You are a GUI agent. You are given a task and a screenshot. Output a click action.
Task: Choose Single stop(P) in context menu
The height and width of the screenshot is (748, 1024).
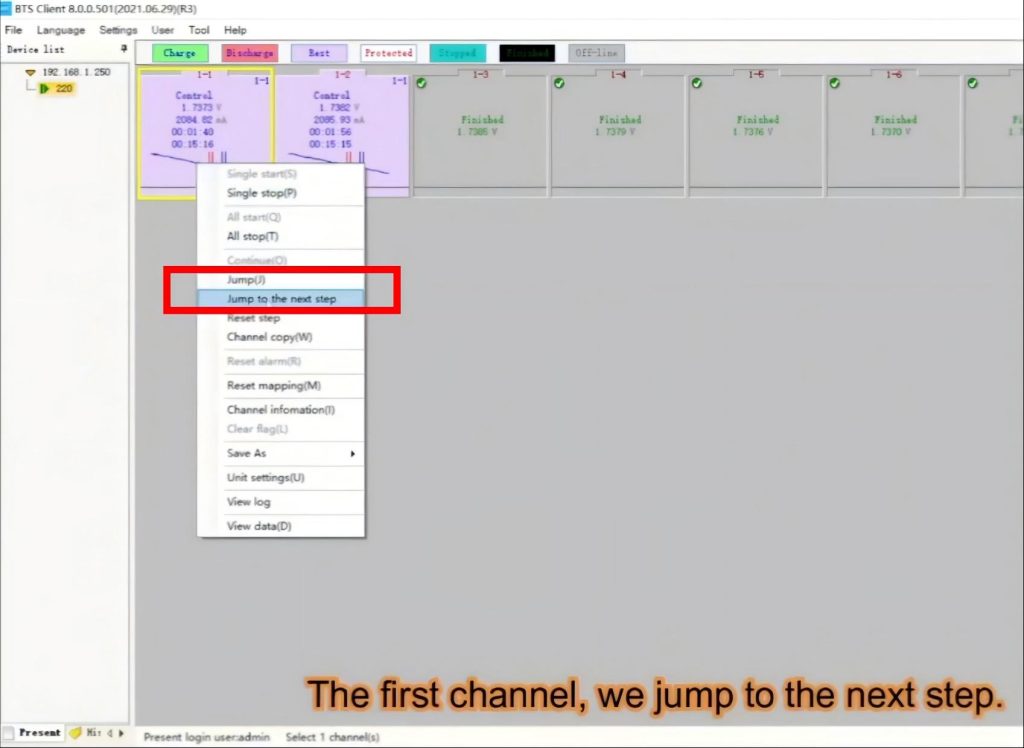[x=281, y=193]
